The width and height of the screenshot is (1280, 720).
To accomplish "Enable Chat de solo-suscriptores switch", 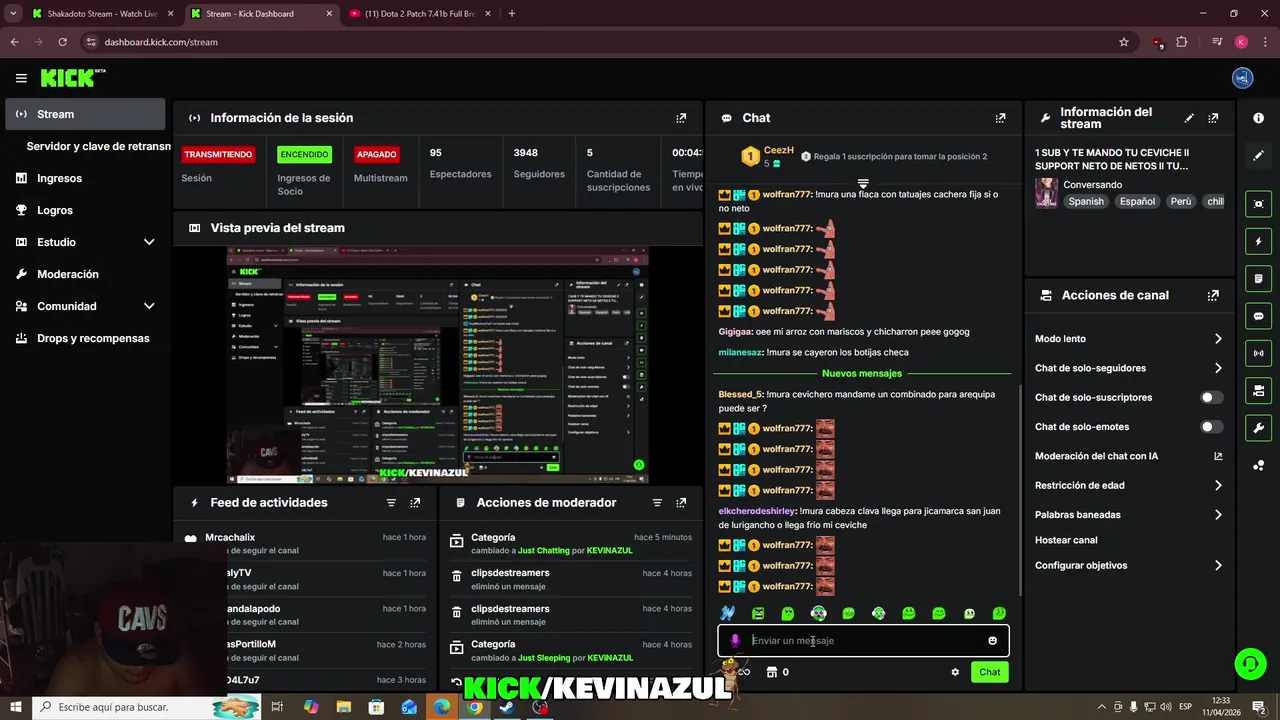I will (x=1211, y=397).
